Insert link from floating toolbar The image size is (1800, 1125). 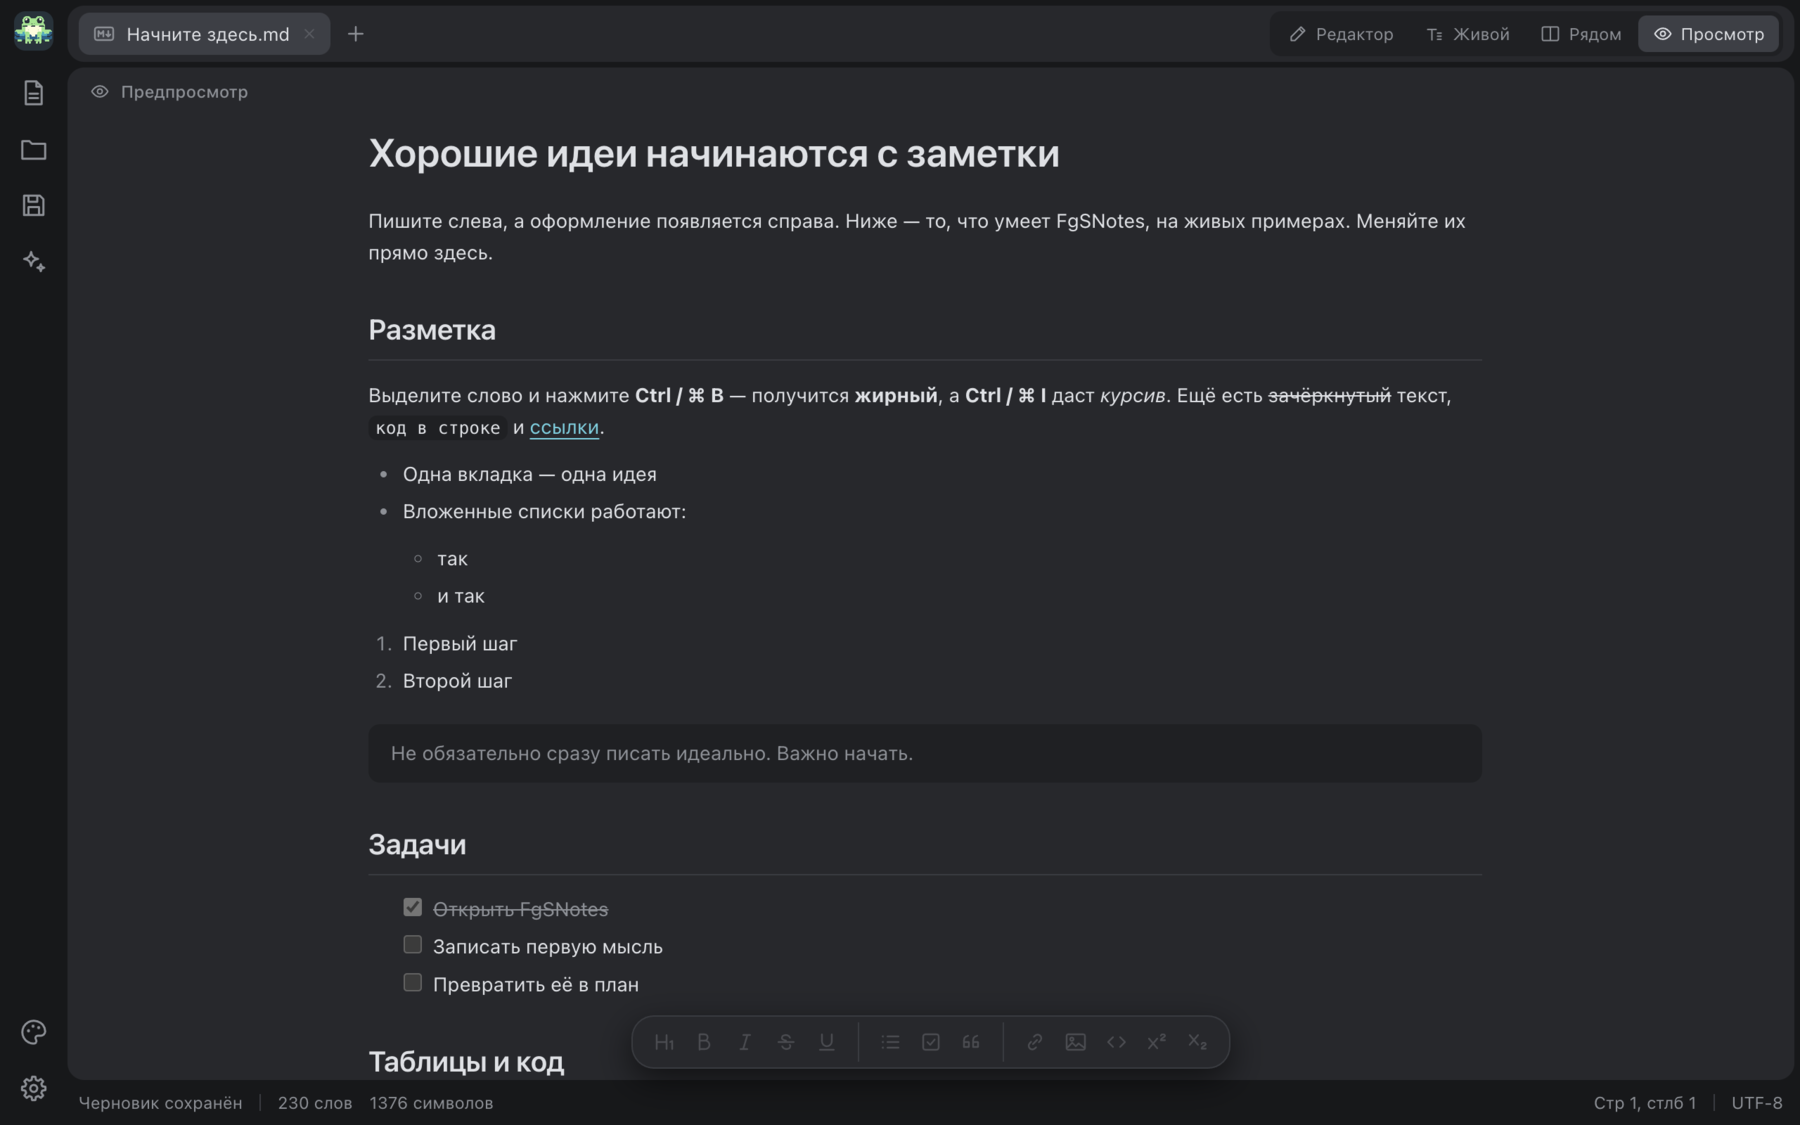pyautogui.click(x=1035, y=1042)
